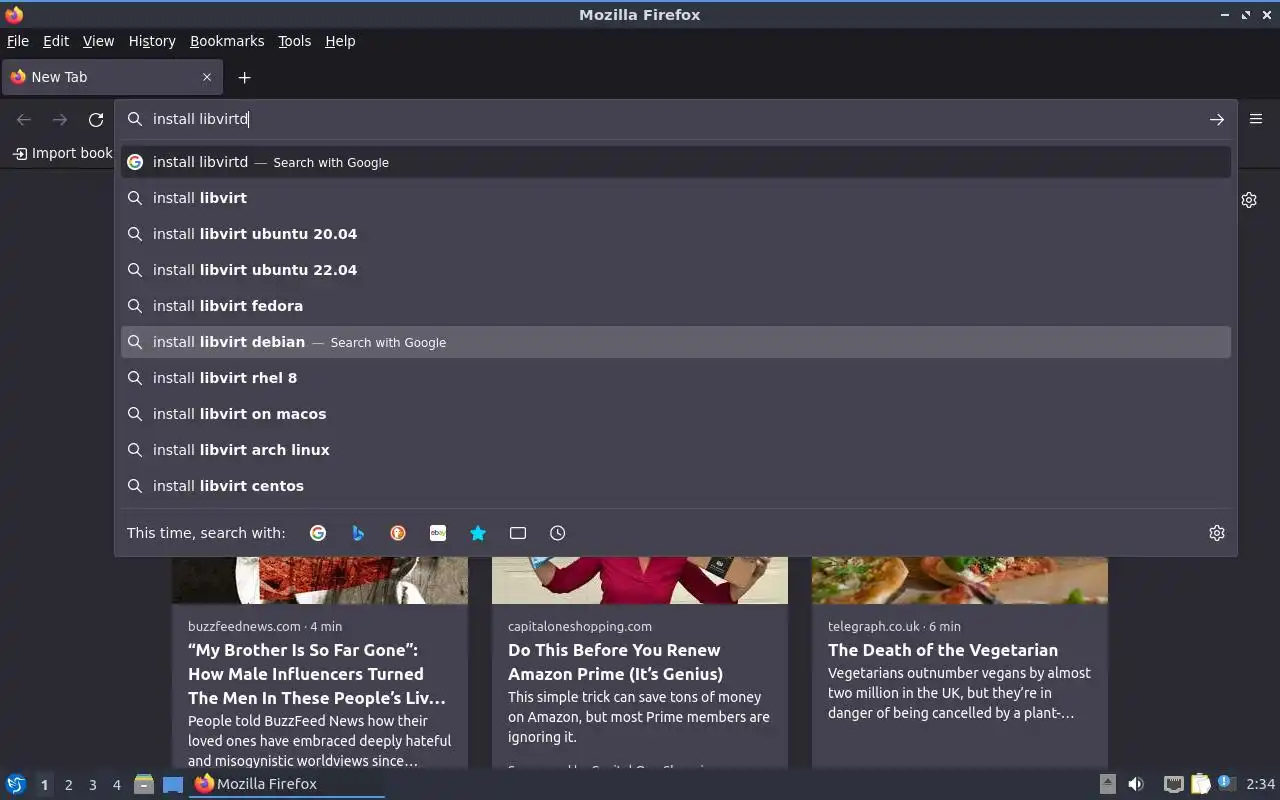Open the Tools menu

(x=294, y=41)
